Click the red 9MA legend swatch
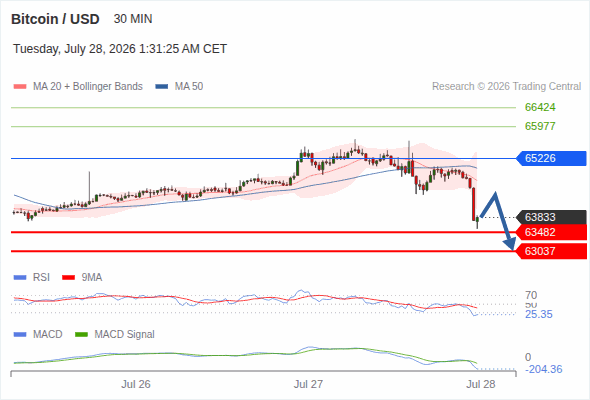The height and width of the screenshot is (400, 590). click(x=68, y=278)
